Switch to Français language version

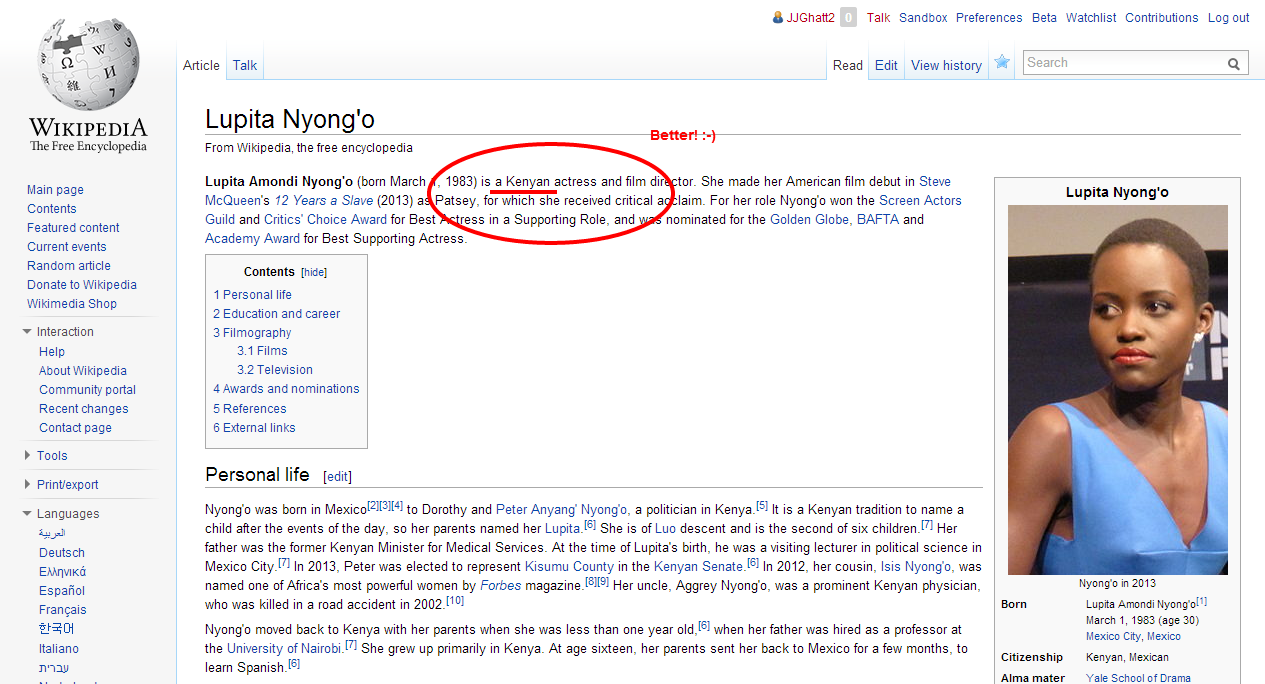point(63,610)
